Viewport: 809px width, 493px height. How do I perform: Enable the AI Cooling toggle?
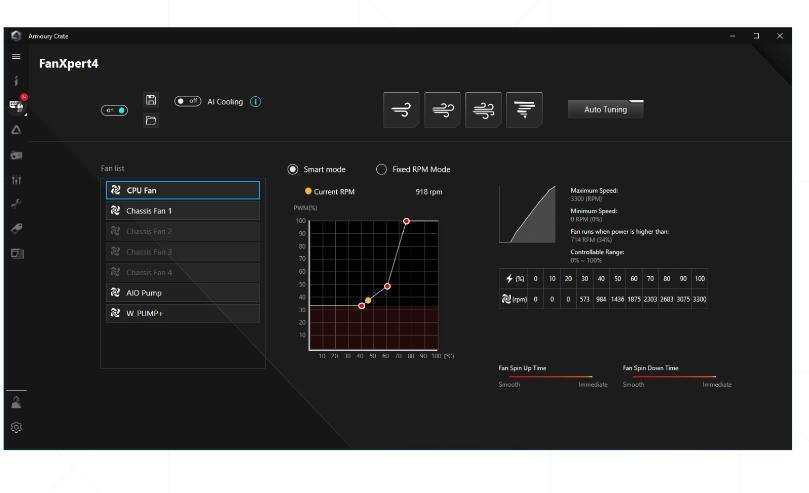[x=187, y=101]
